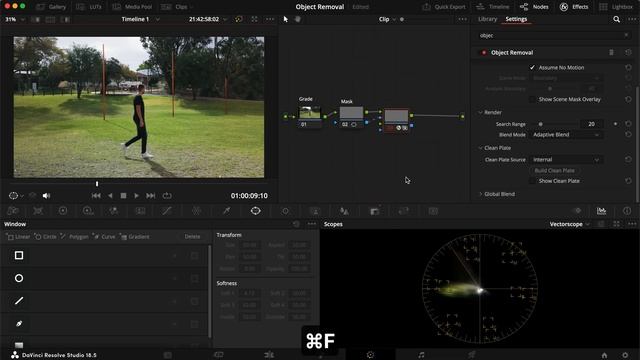Toggle the Effects panel
Image resolution: width=640 pixels, height=360 pixels.
pos(574,7)
